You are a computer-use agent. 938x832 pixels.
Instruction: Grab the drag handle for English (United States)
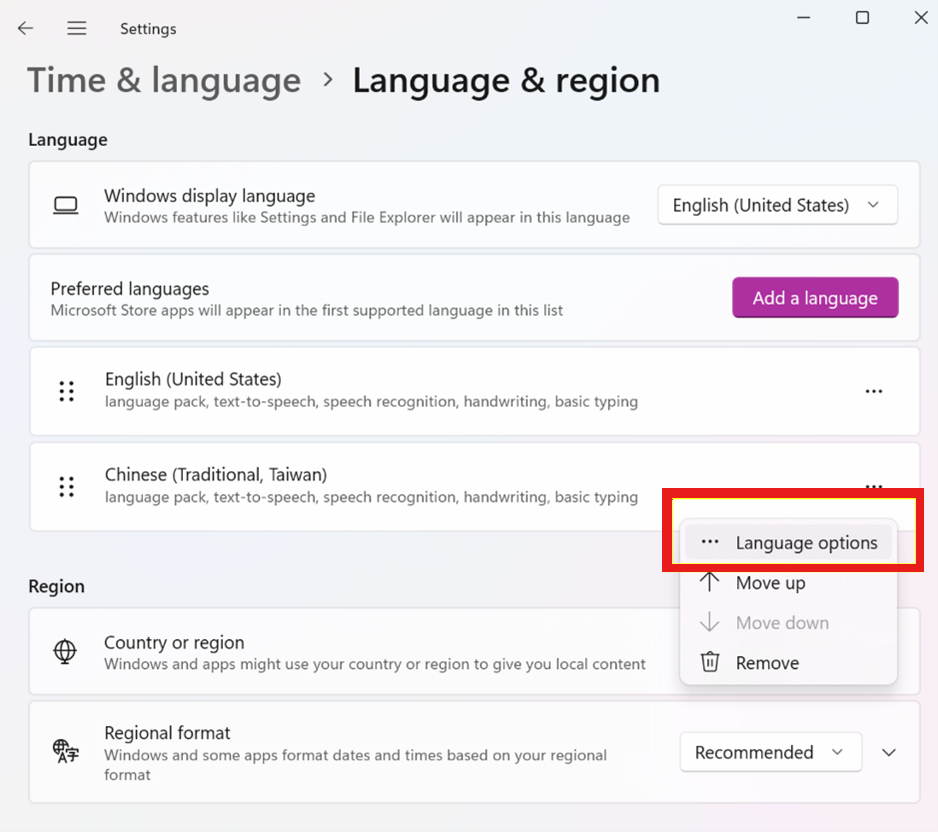click(x=66, y=391)
